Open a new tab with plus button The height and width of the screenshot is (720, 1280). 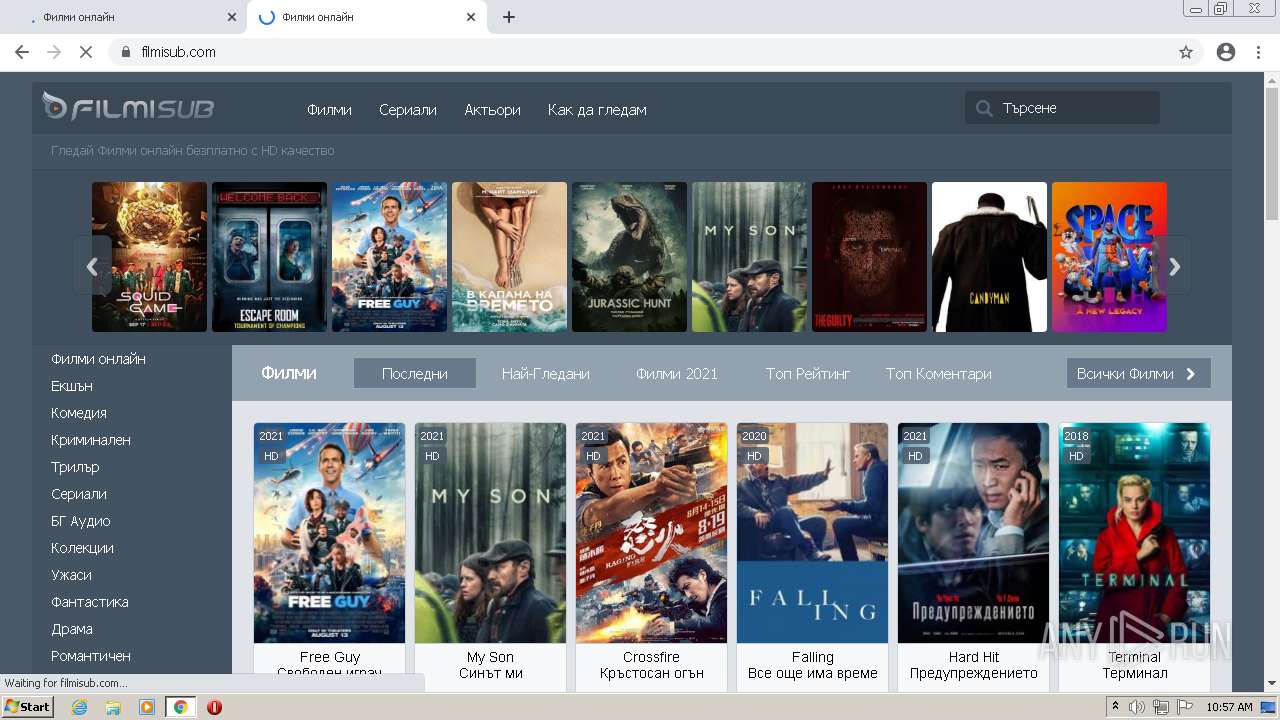point(509,17)
